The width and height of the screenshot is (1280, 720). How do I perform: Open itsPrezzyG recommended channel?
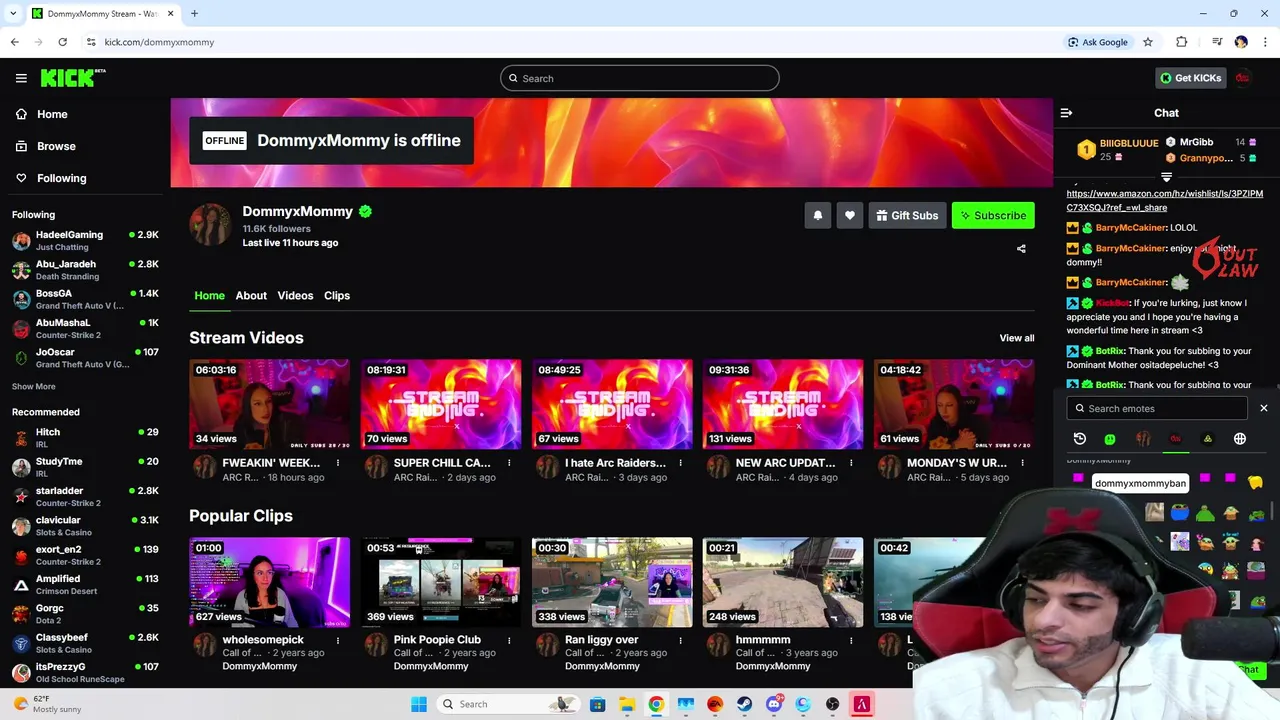[85, 672]
